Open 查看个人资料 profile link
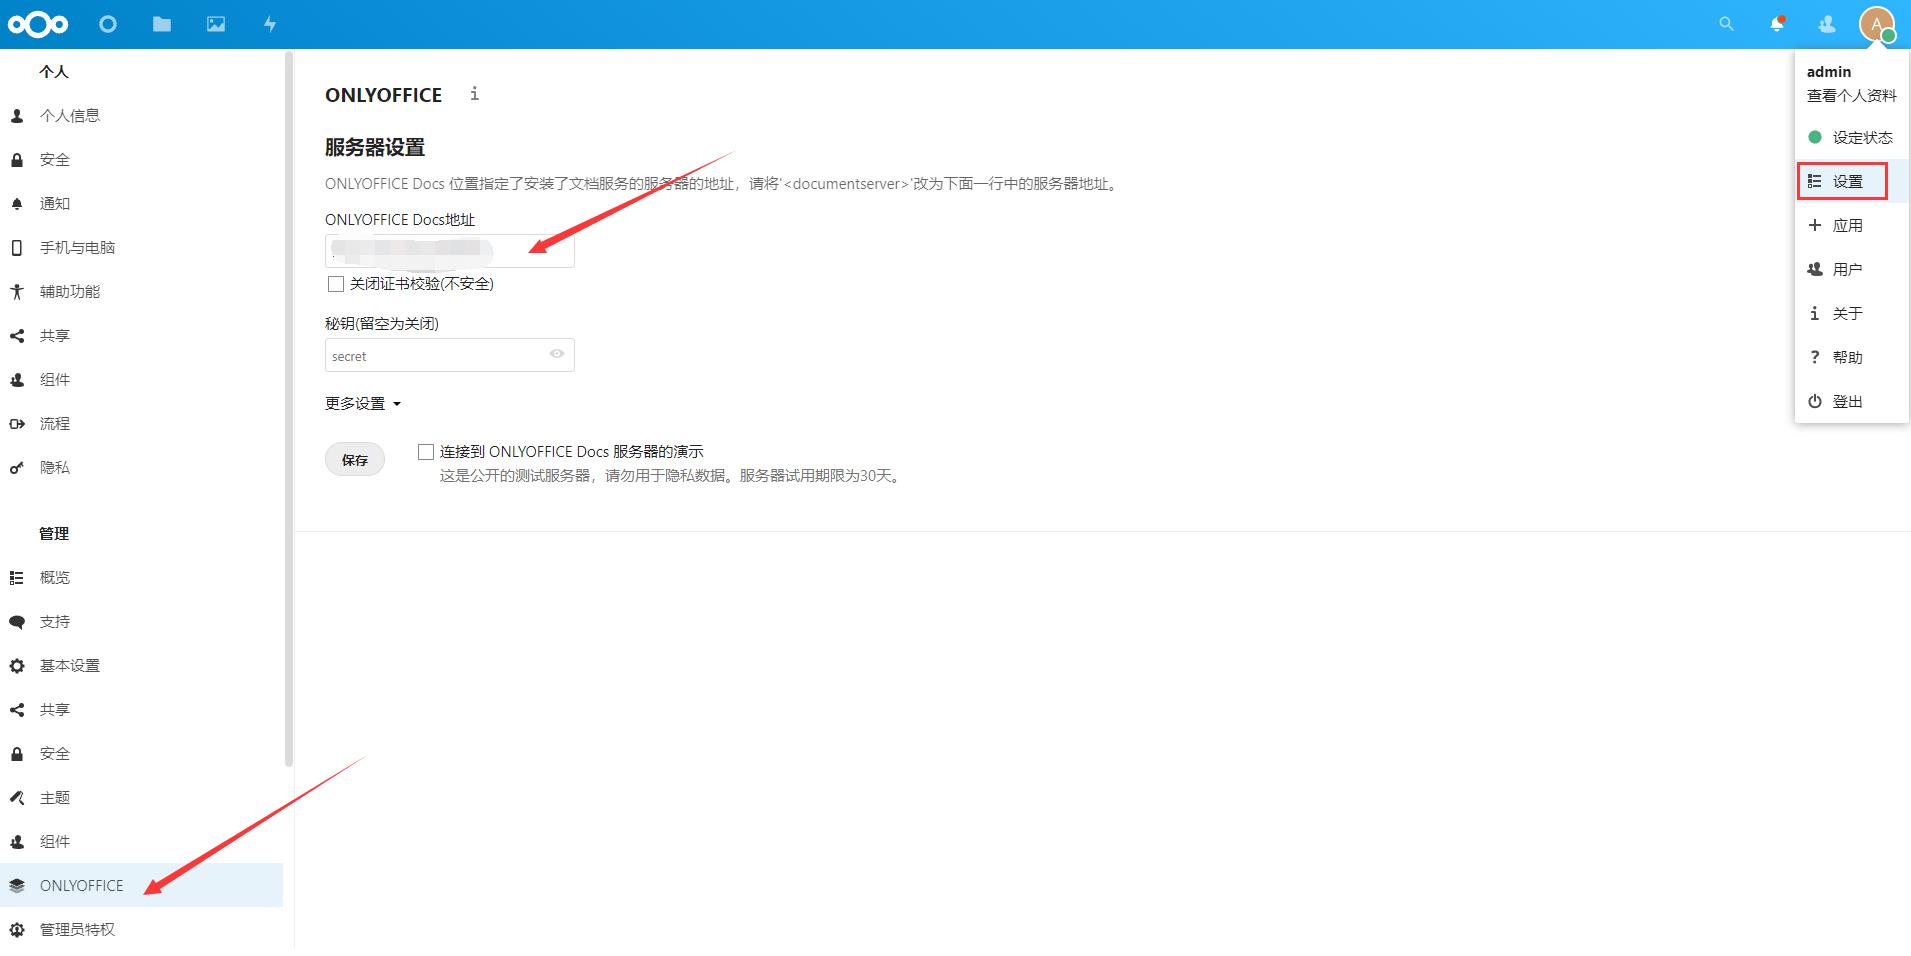 (1851, 95)
